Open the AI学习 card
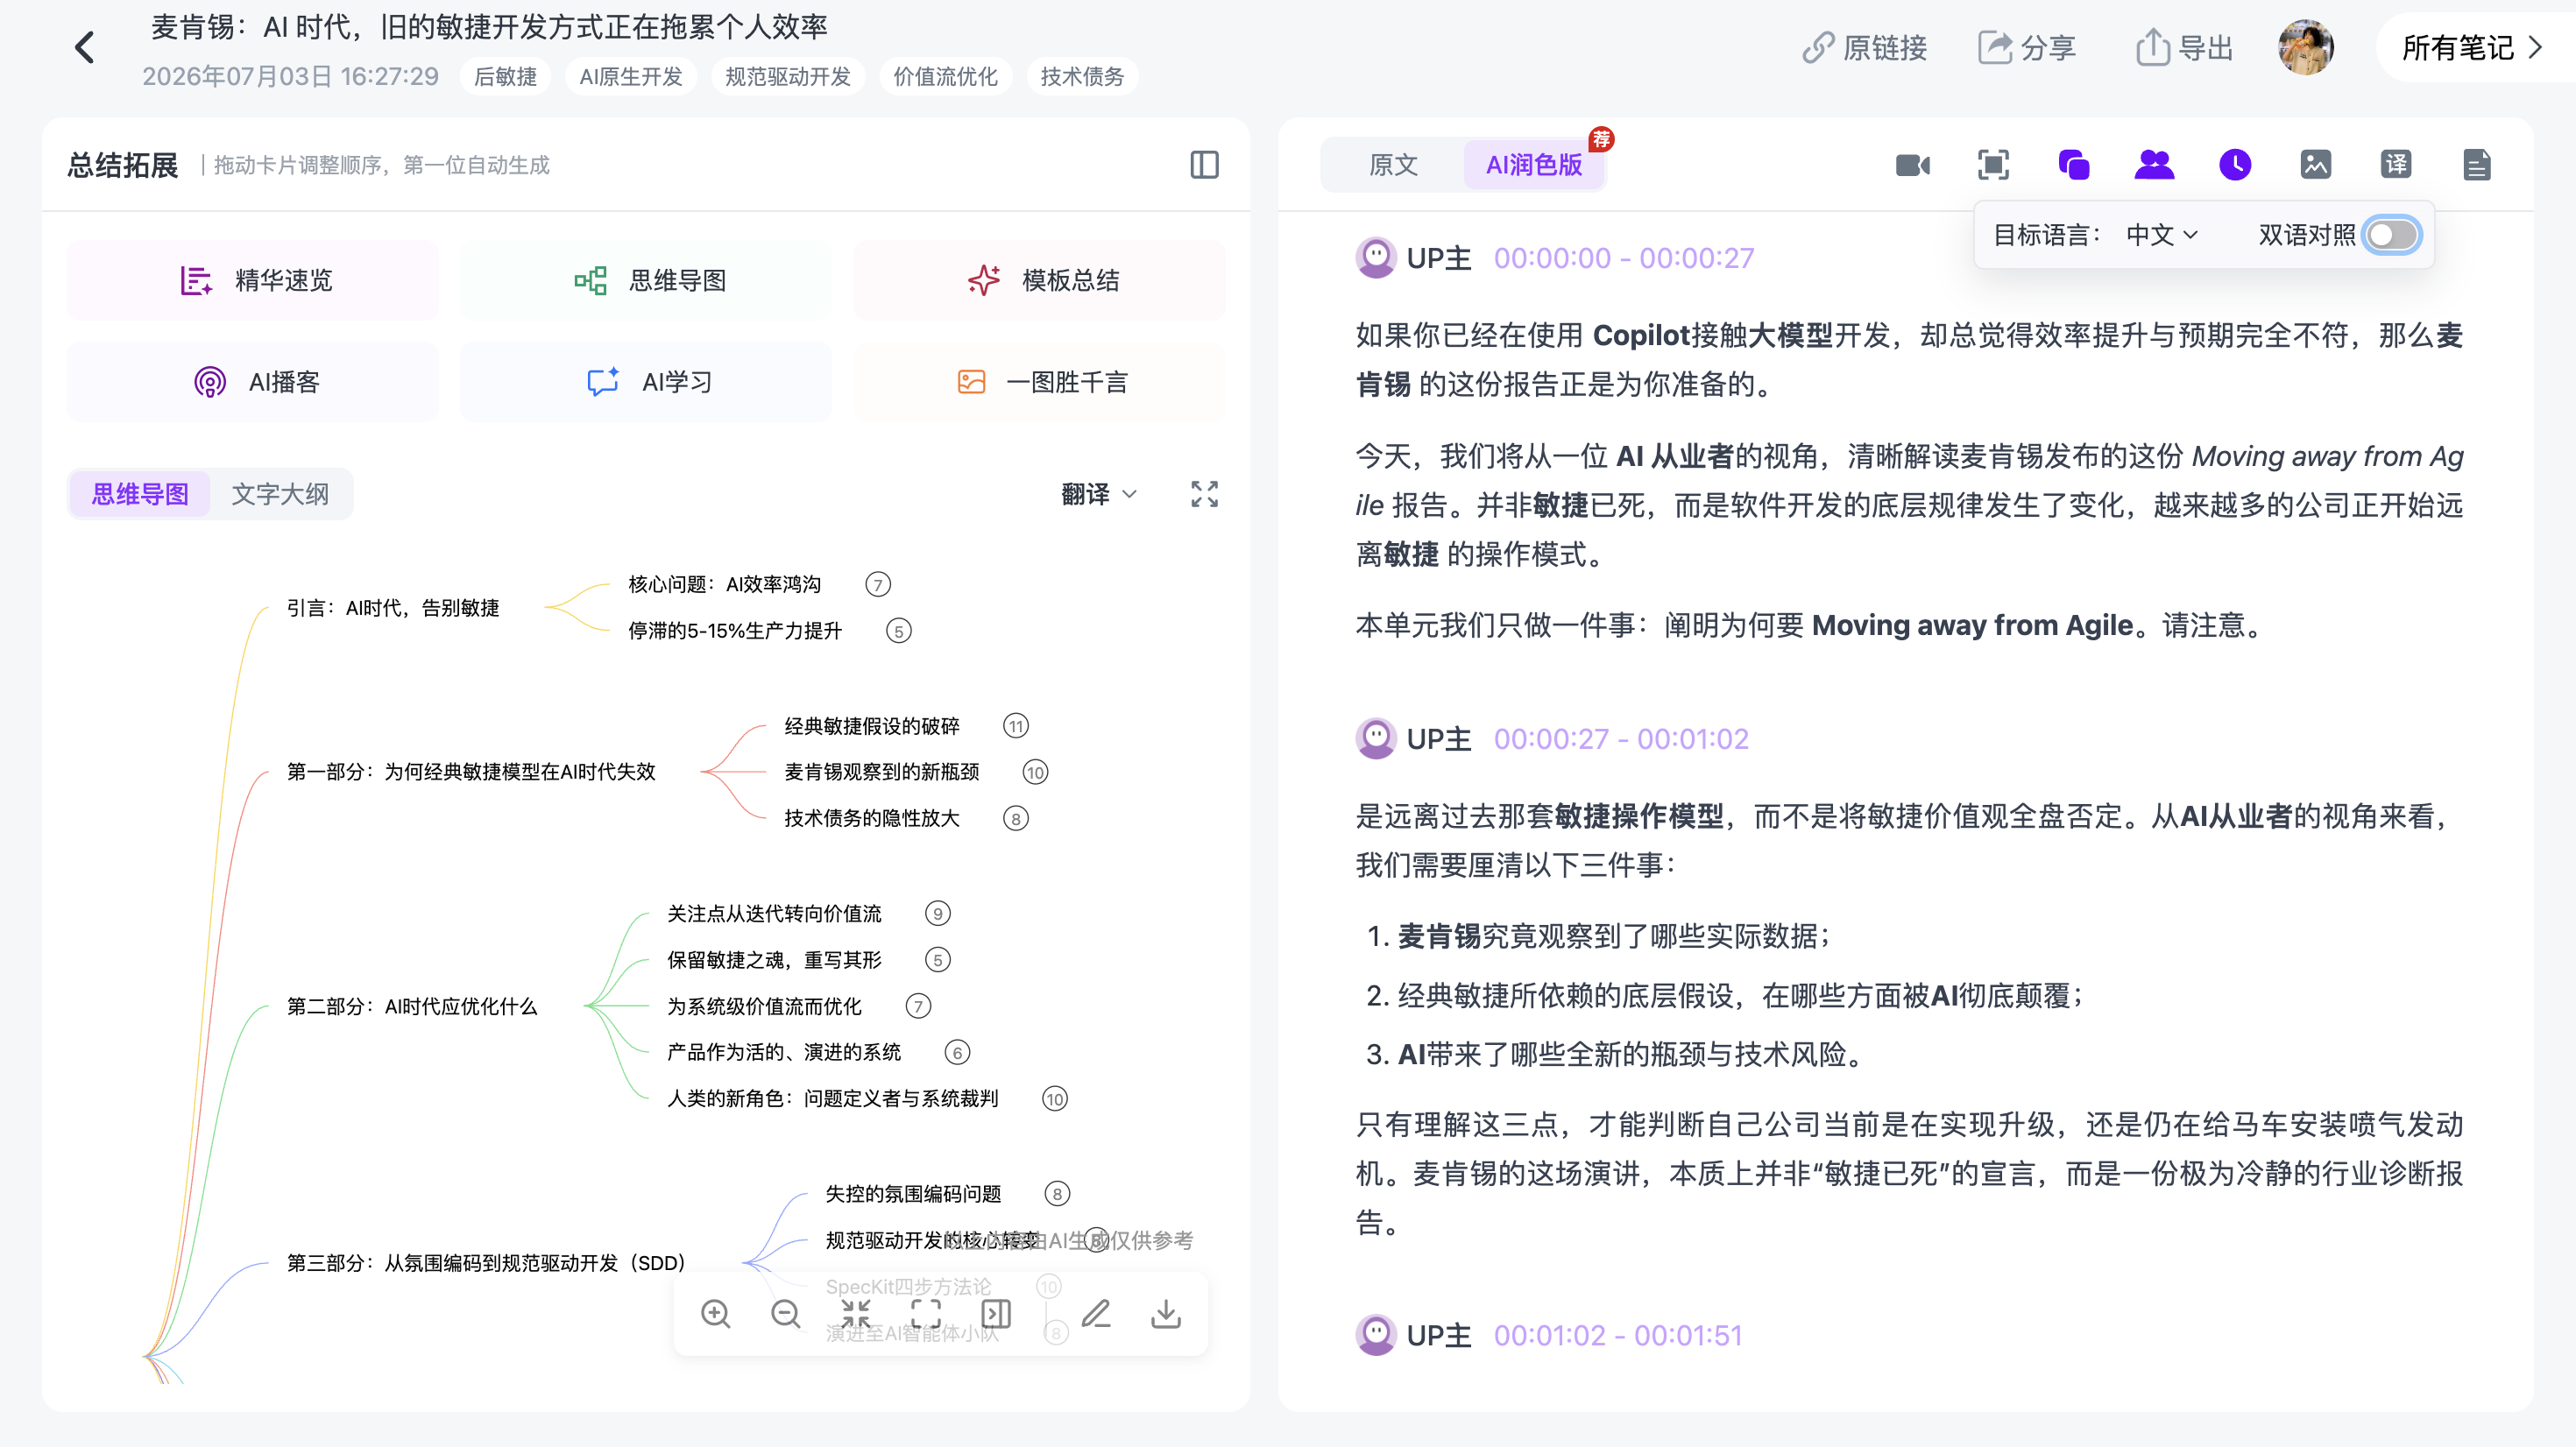This screenshot has height=1447, width=2576. coord(647,382)
